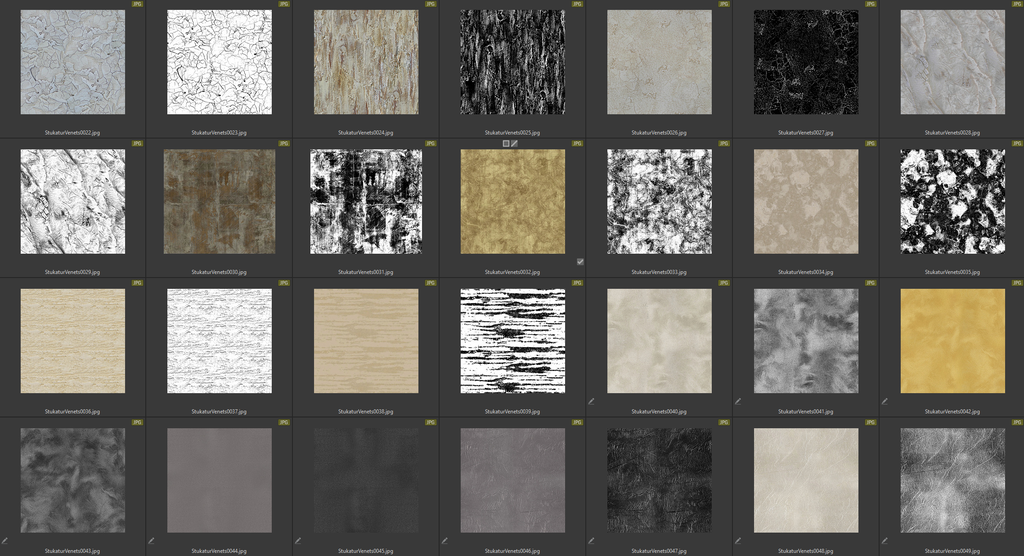
Task: Click pencil icon beside StukaturVenets0040 thumbnail
Action: tap(591, 401)
